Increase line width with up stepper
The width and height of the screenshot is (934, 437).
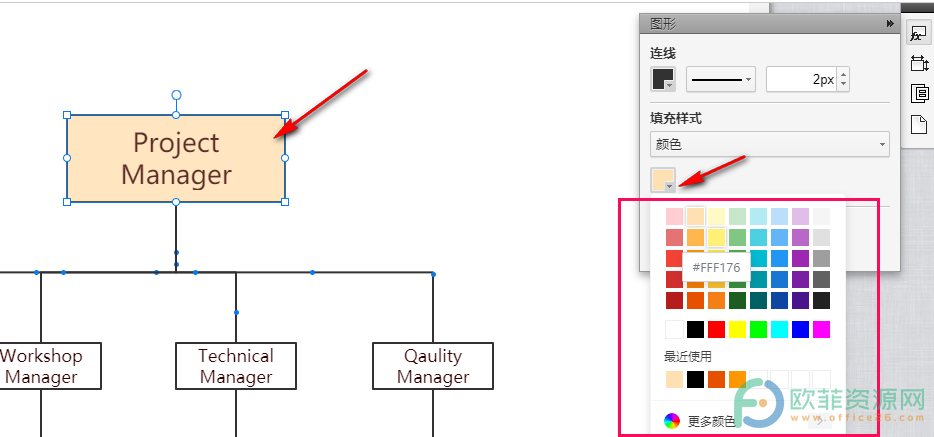(843, 74)
